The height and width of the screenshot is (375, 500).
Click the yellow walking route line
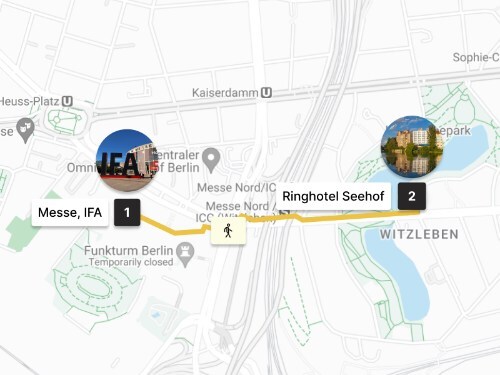pyautogui.click(x=350, y=217)
